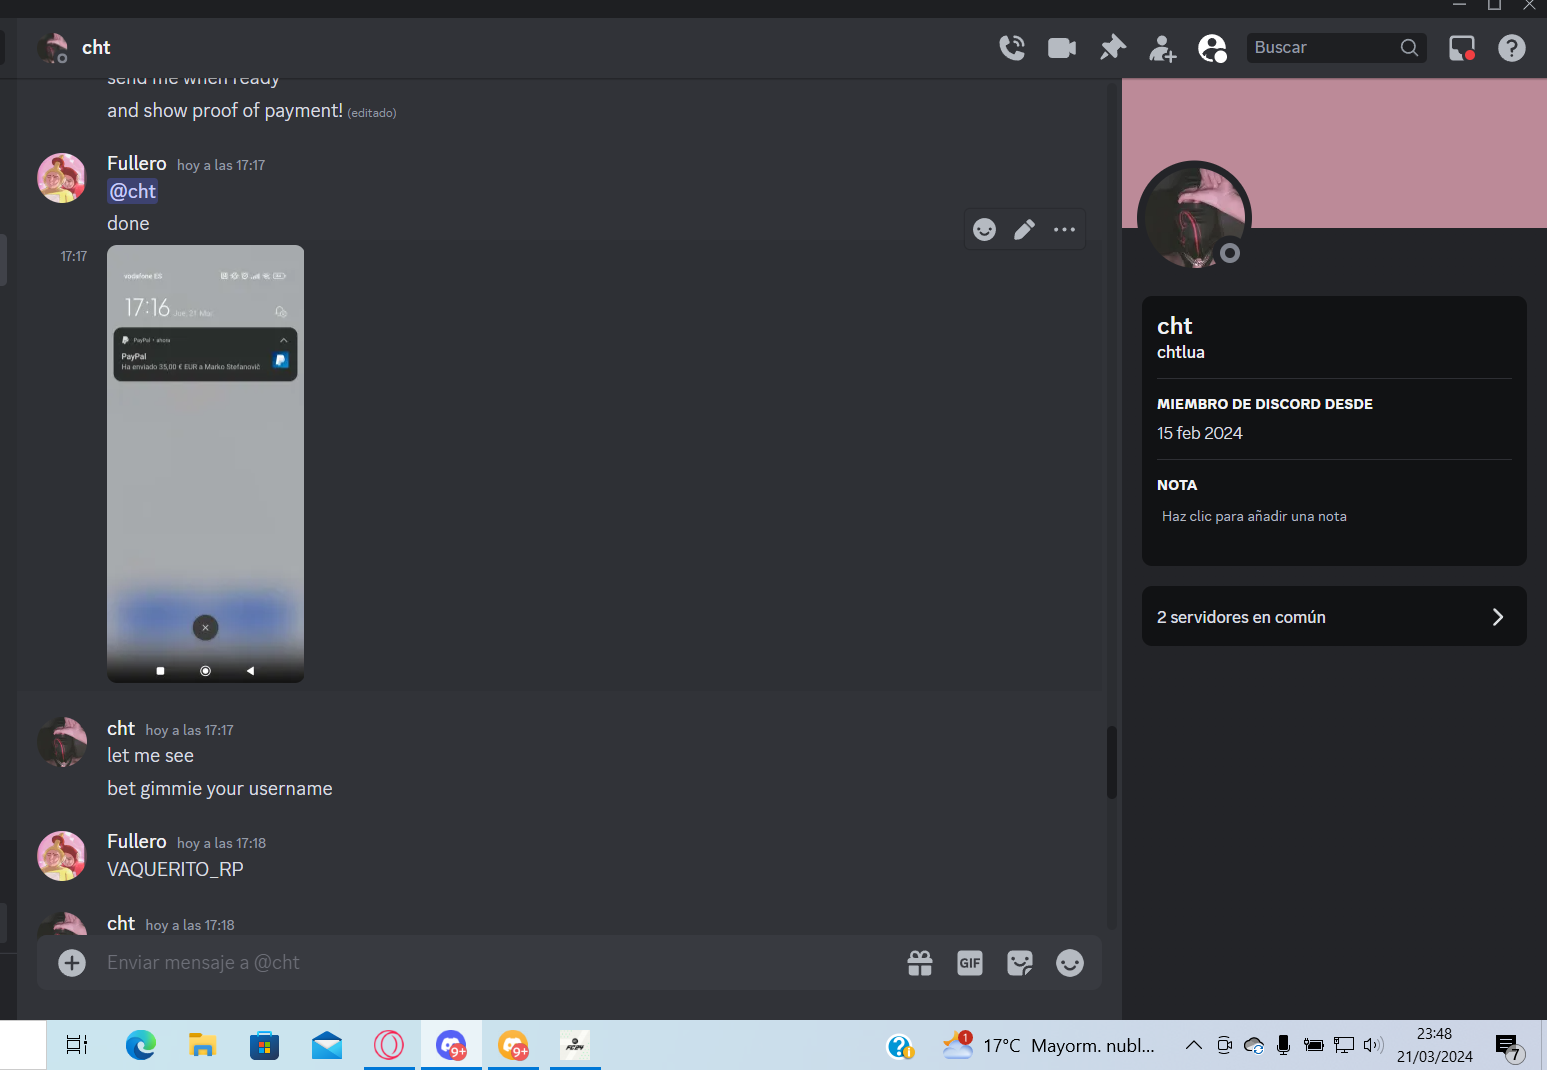The image size is (1547, 1070).
Task: Open Discord help
Action: 1512,47
